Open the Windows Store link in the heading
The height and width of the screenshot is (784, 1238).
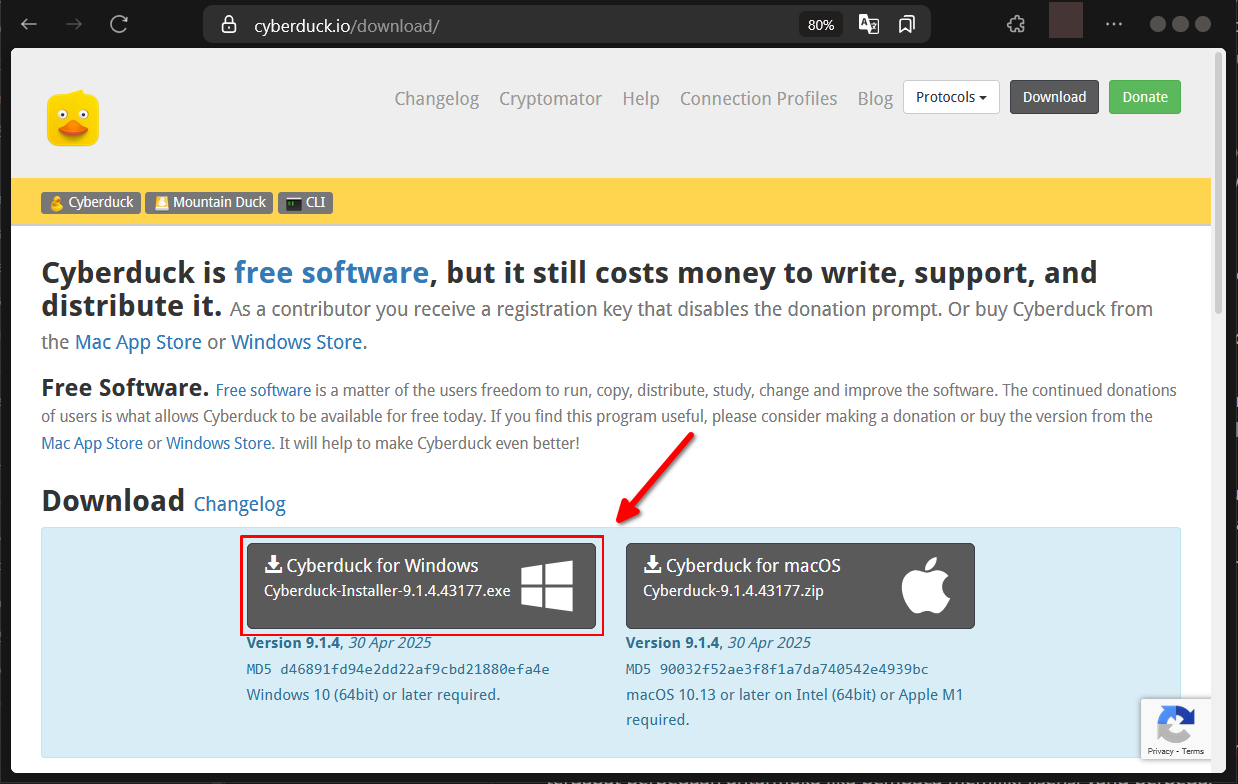(297, 342)
